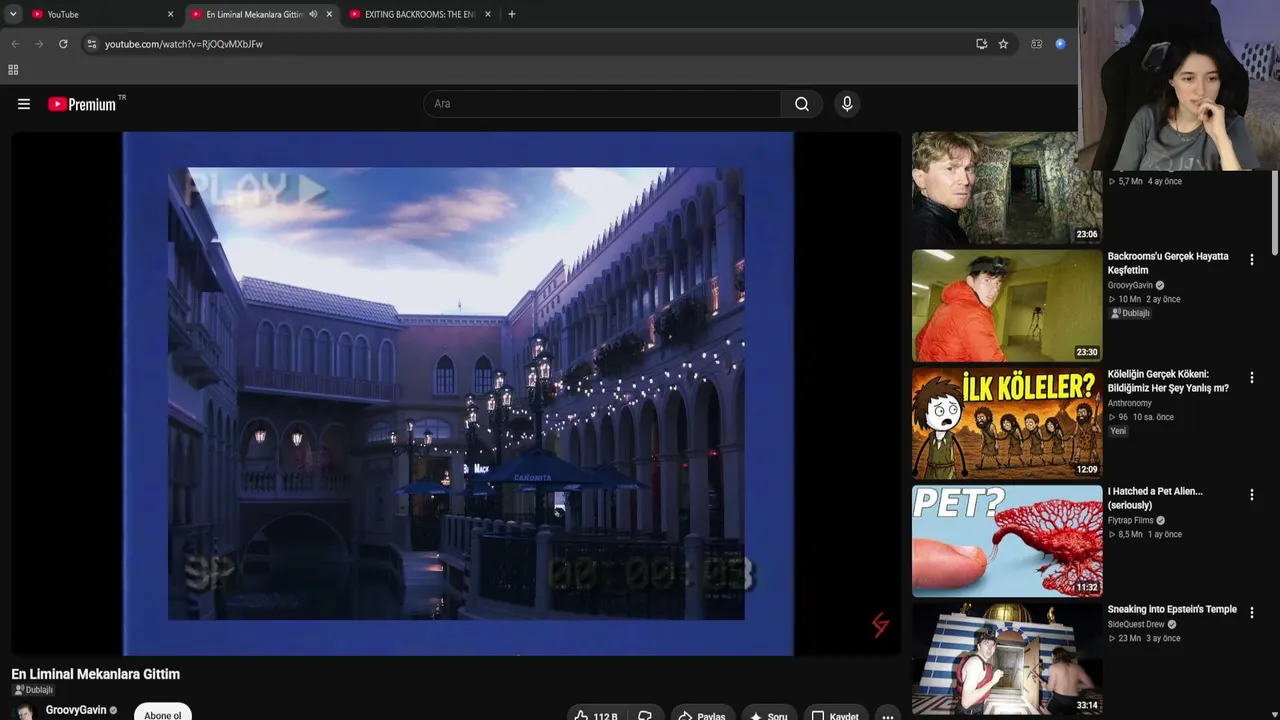
Task: Open options for Sneaking into Epstein's Temple
Action: (1251, 612)
